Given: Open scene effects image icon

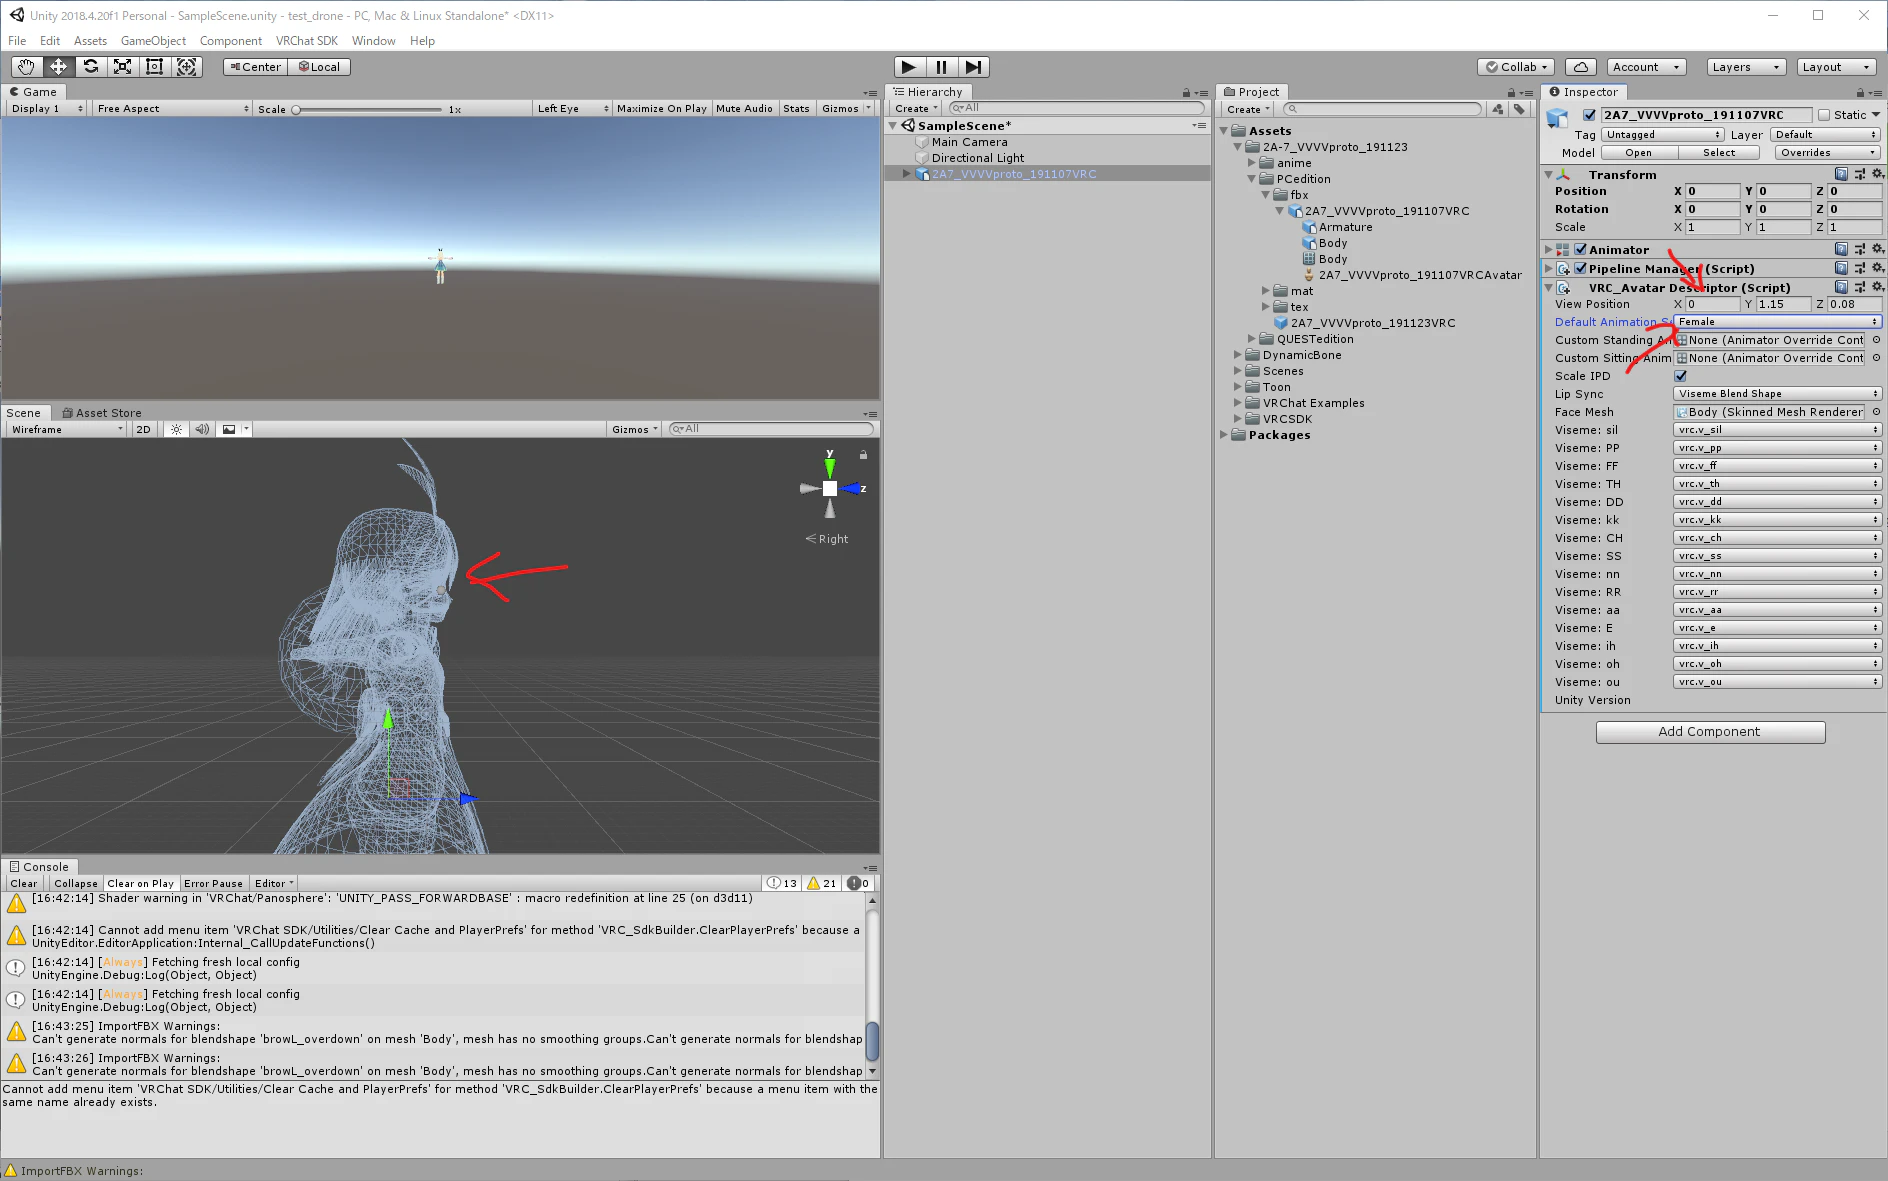Looking at the screenshot, I should tap(229, 429).
